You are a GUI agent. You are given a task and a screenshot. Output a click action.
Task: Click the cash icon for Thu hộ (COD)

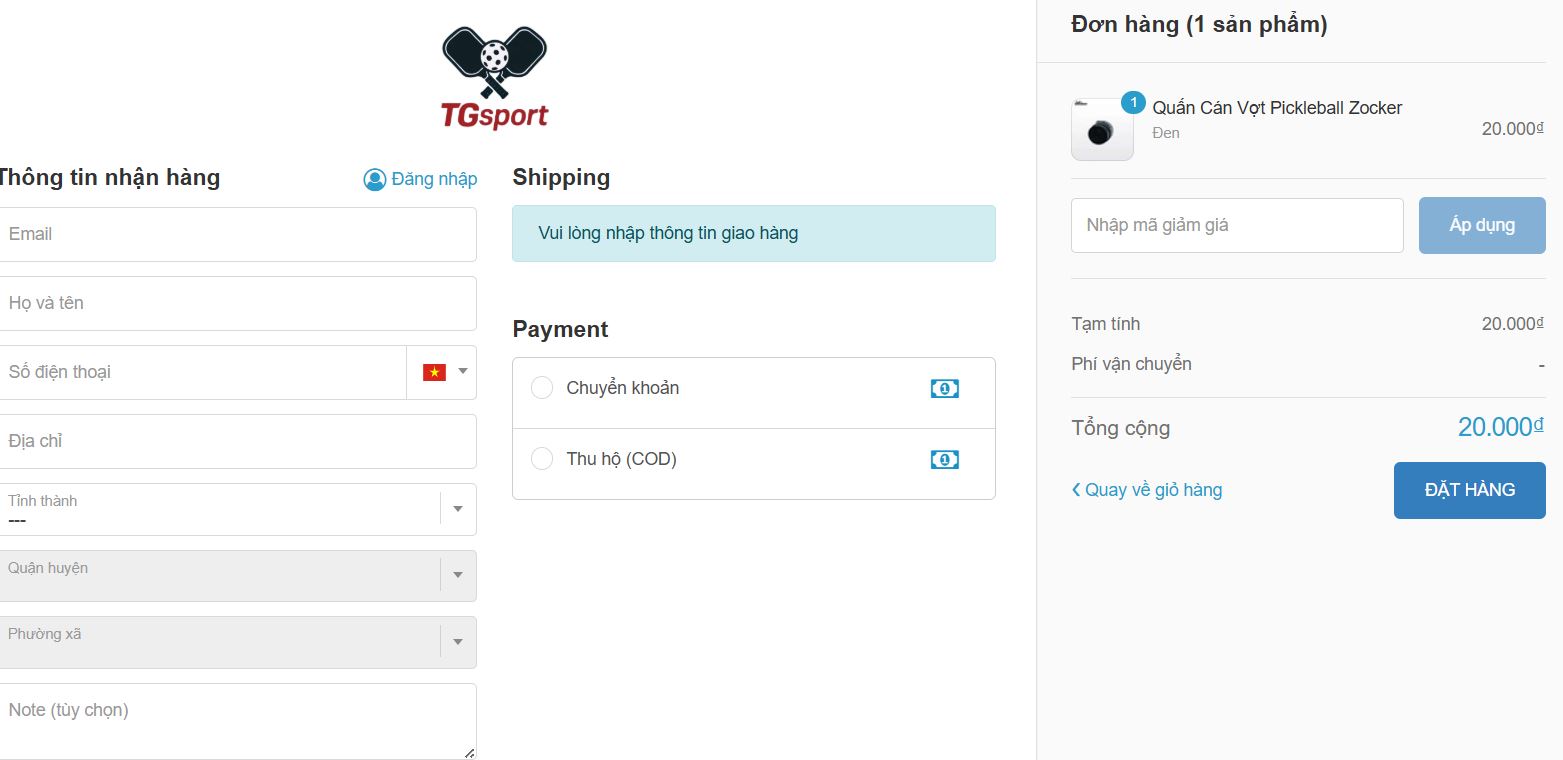coord(944,459)
